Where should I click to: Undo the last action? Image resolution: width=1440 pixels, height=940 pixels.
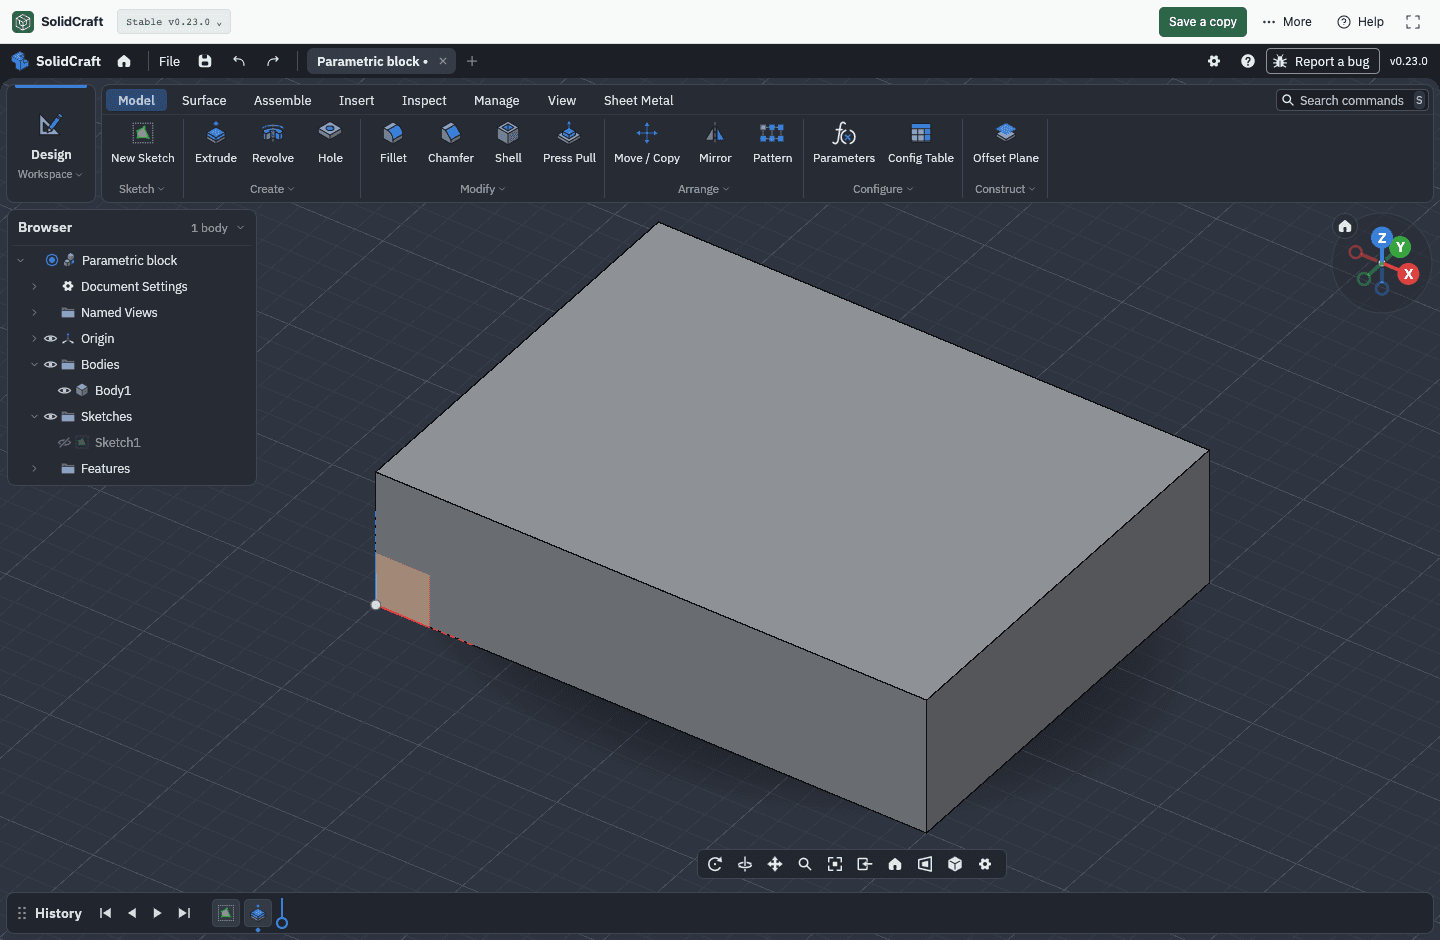click(239, 61)
